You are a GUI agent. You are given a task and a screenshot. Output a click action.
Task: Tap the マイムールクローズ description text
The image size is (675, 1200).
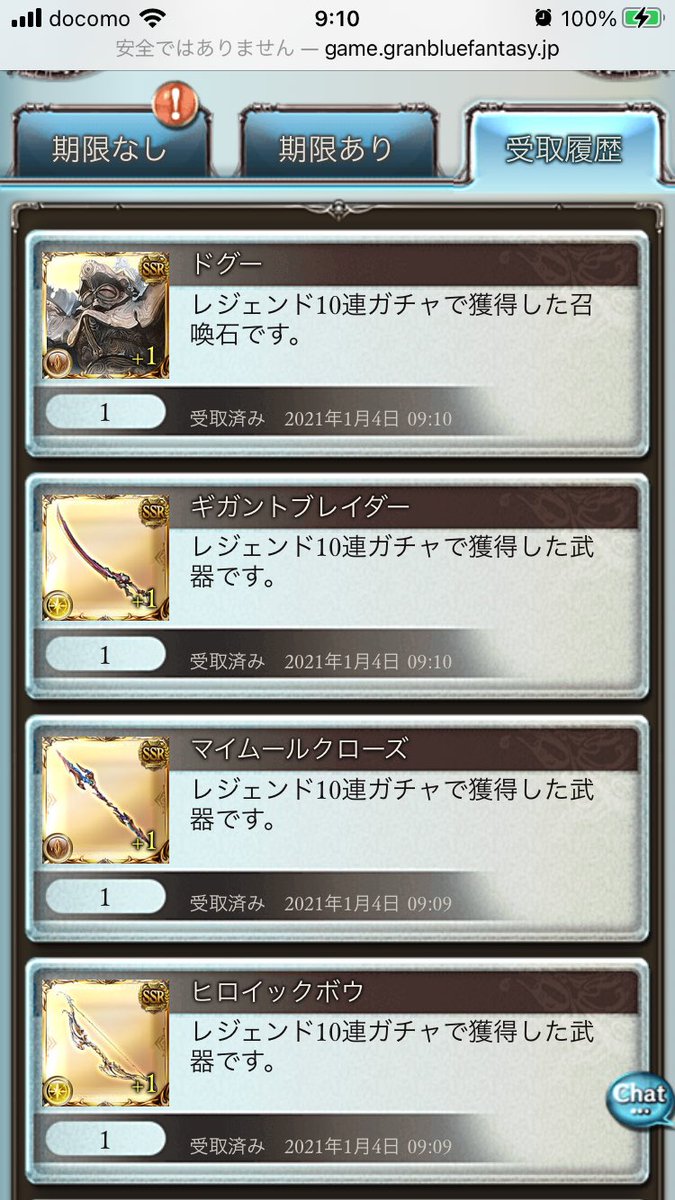click(x=393, y=805)
